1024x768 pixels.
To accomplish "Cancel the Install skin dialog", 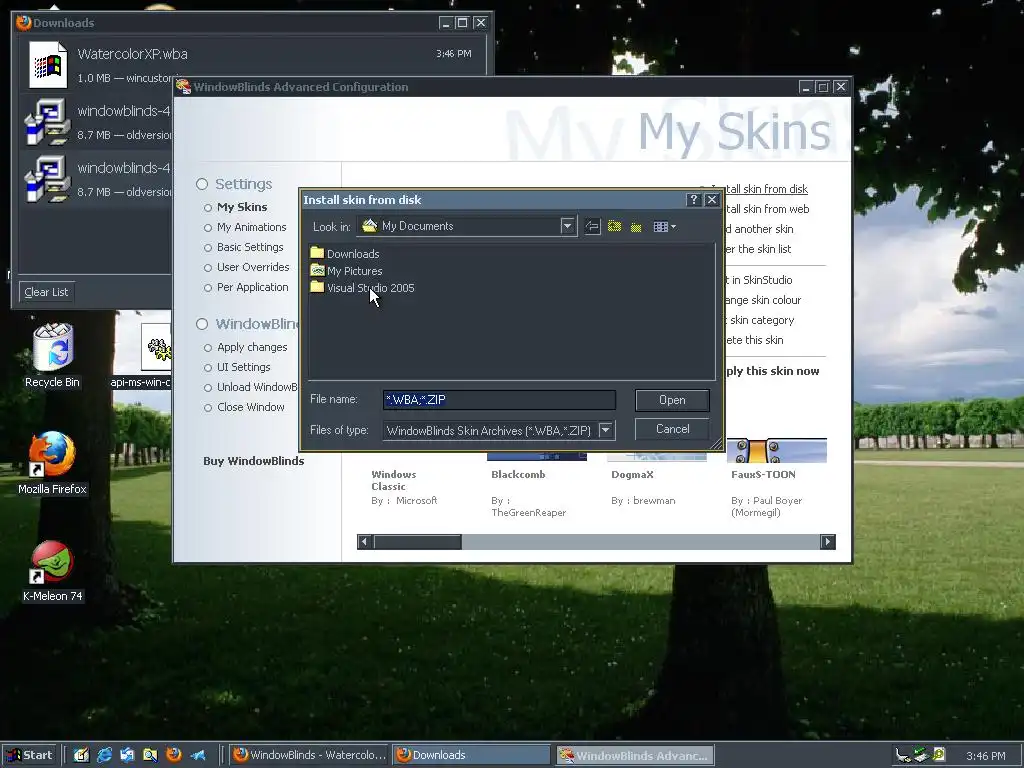I will click(672, 429).
